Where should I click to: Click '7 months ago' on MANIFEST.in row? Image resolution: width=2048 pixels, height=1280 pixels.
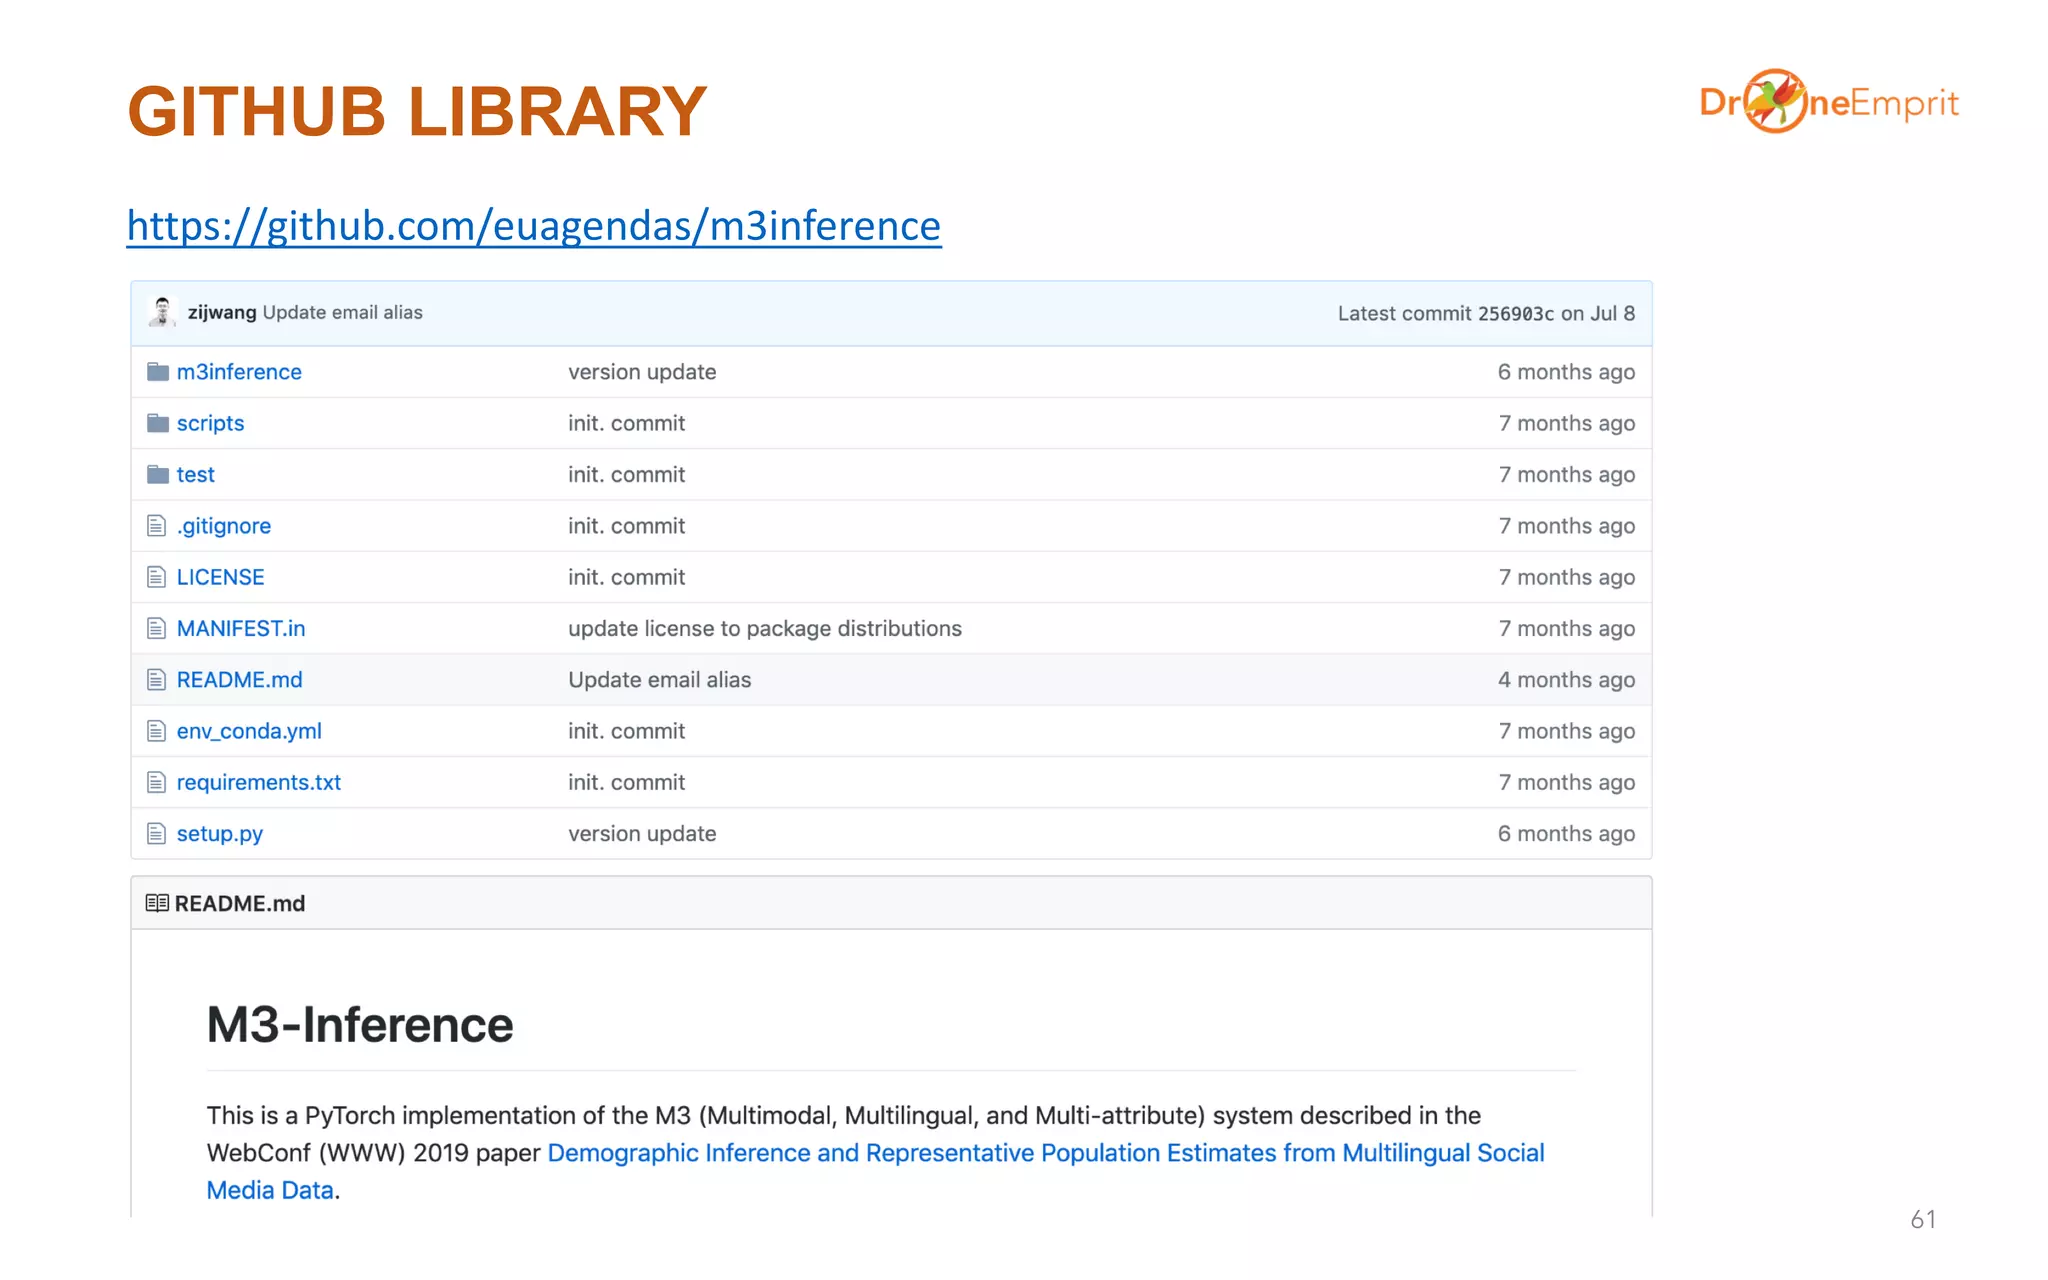coord(1566,629)
